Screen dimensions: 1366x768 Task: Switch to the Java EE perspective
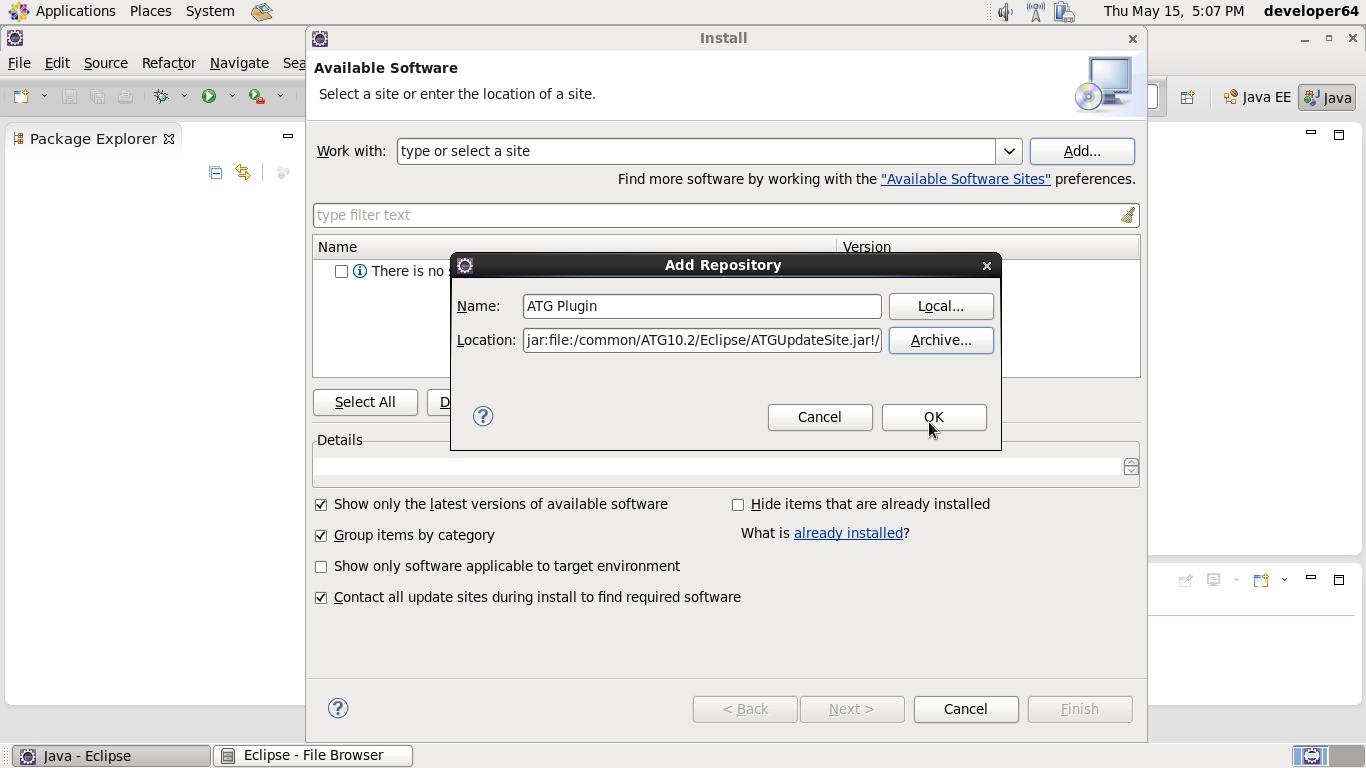(1257, 97)
